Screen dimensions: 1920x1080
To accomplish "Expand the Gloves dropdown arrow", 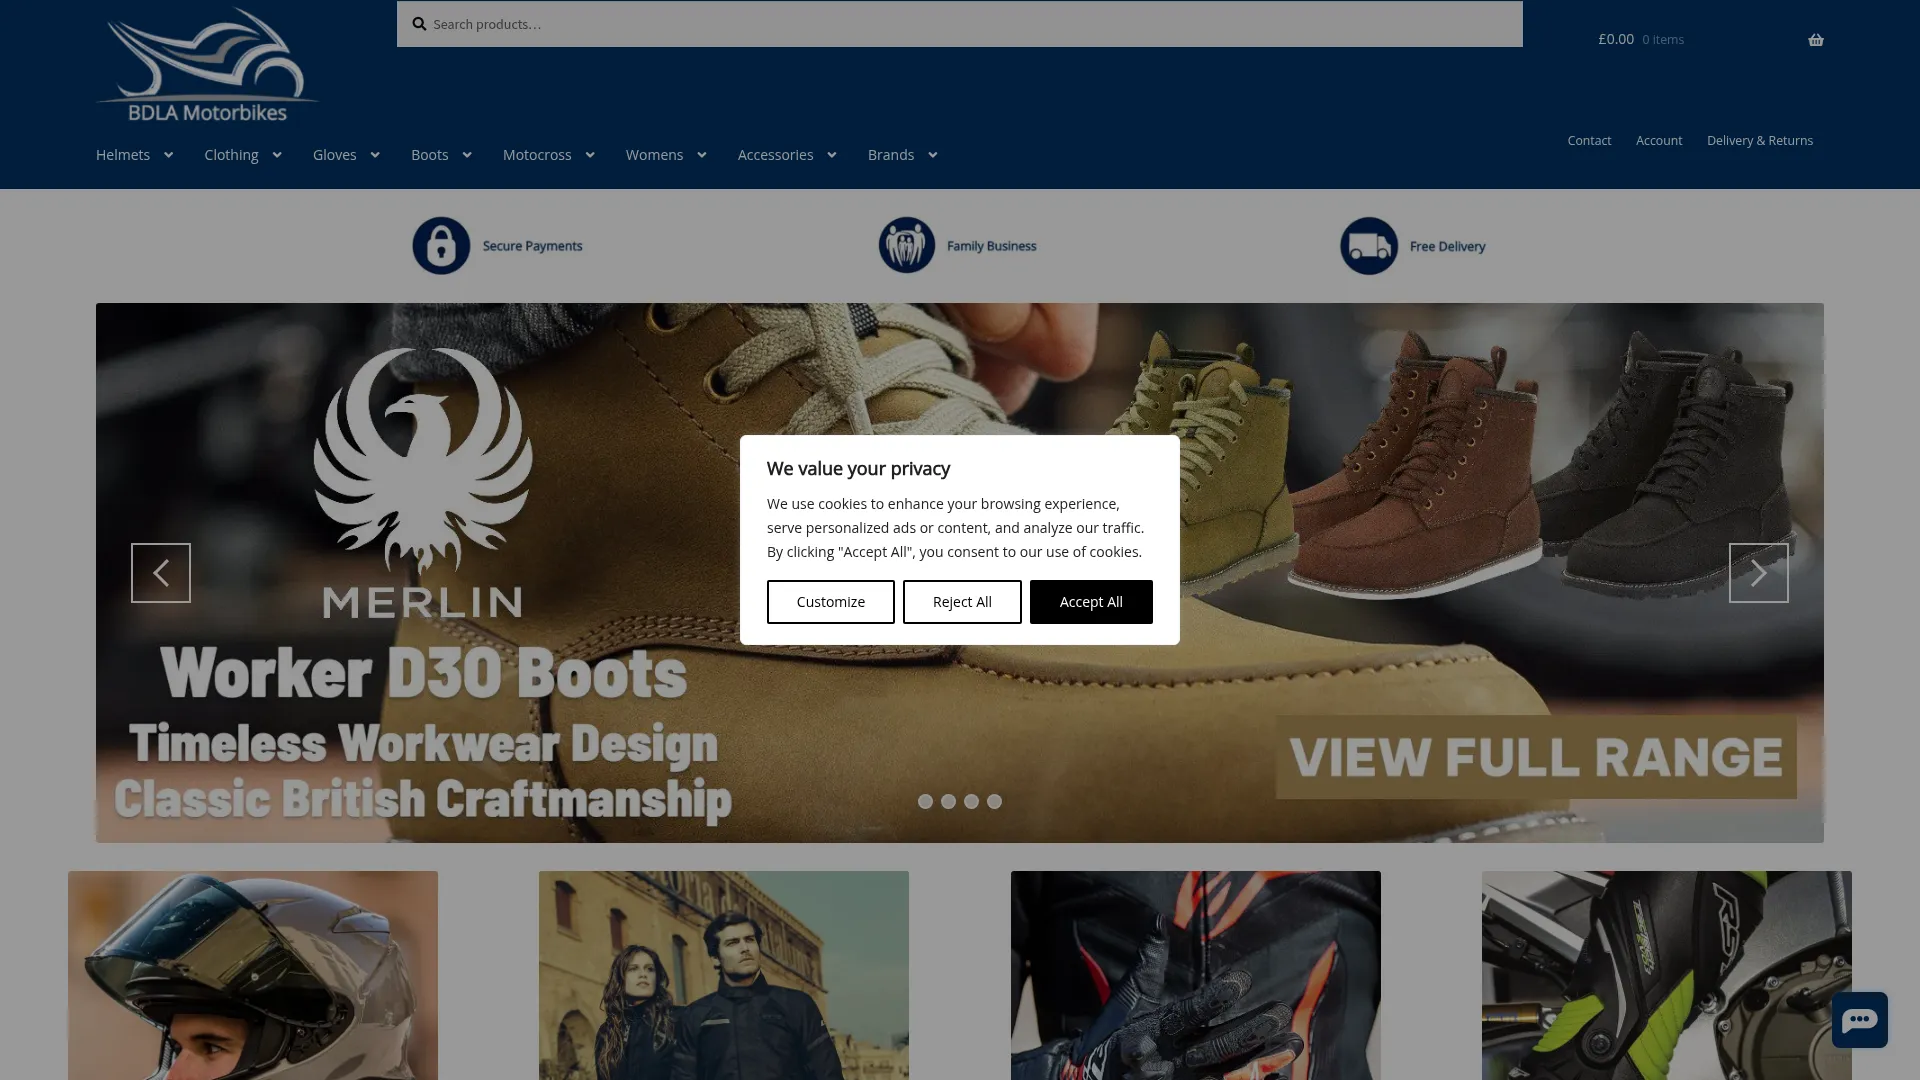I will point(375,155).
